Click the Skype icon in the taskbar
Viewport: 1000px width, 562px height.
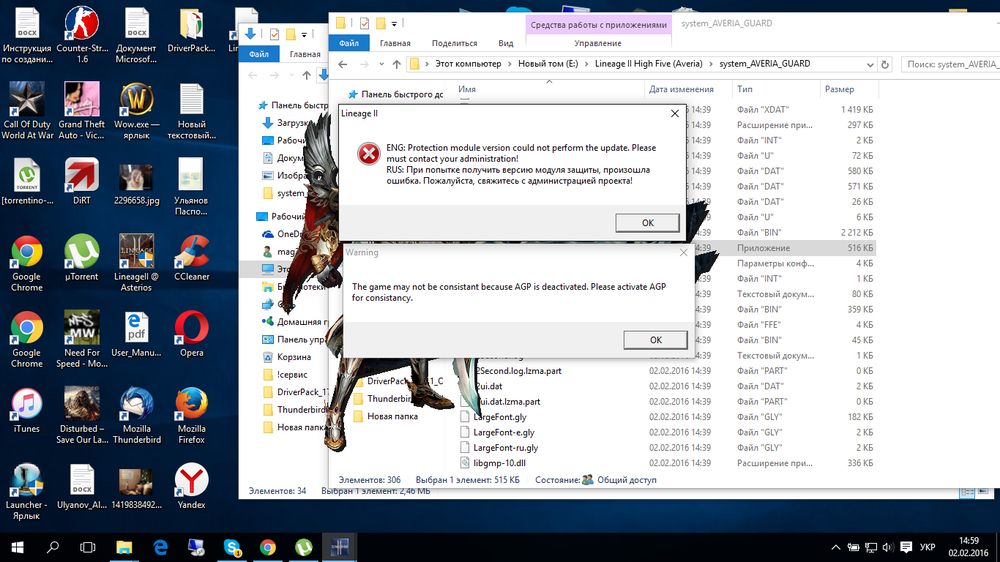pos(232,547)
